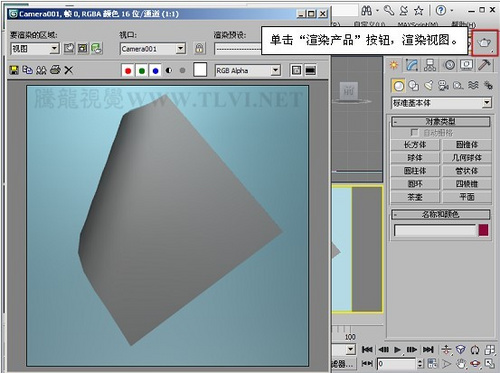
Task: Click the 长方体 box button
Action: [x=415, y=145]
